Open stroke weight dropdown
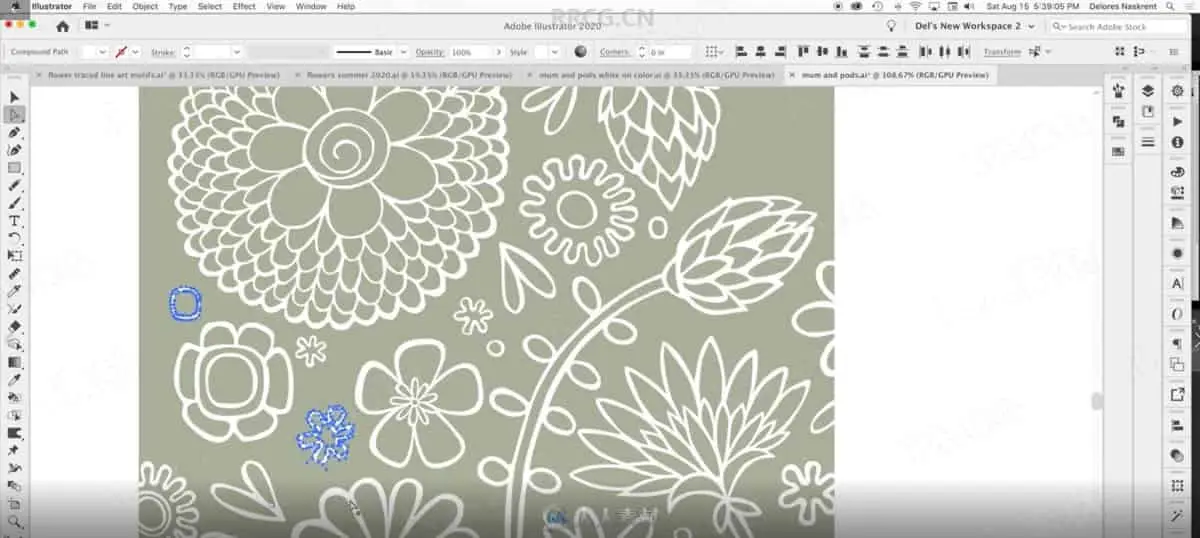 [x=236, y=51]
